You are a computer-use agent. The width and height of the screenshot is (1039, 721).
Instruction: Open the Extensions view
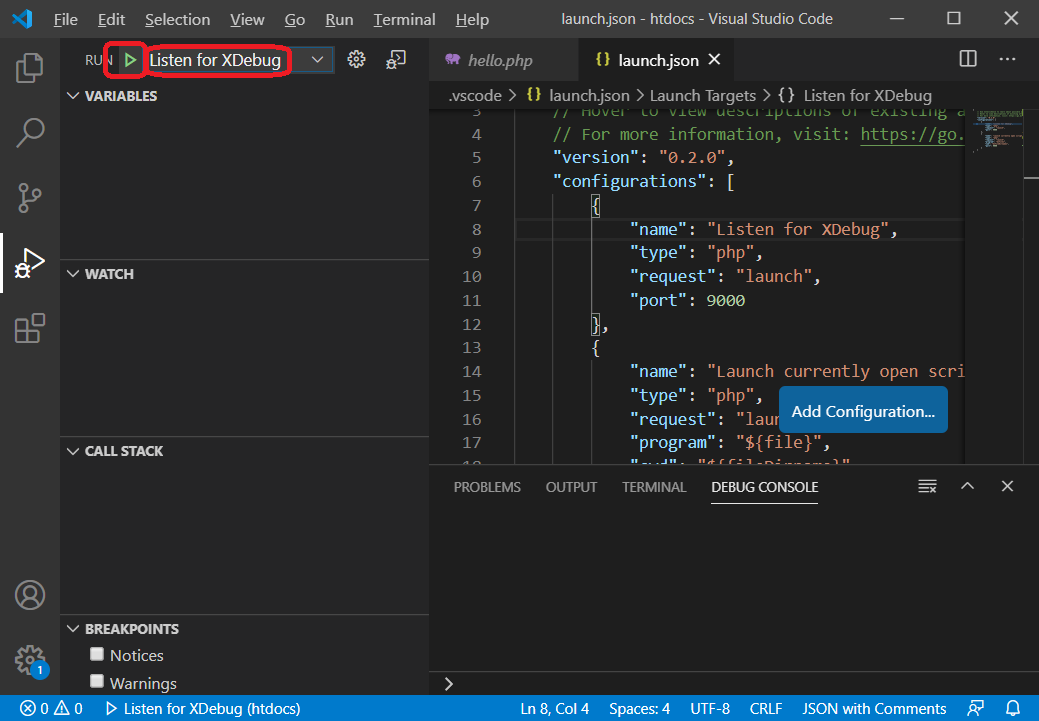tap(30, 328)
